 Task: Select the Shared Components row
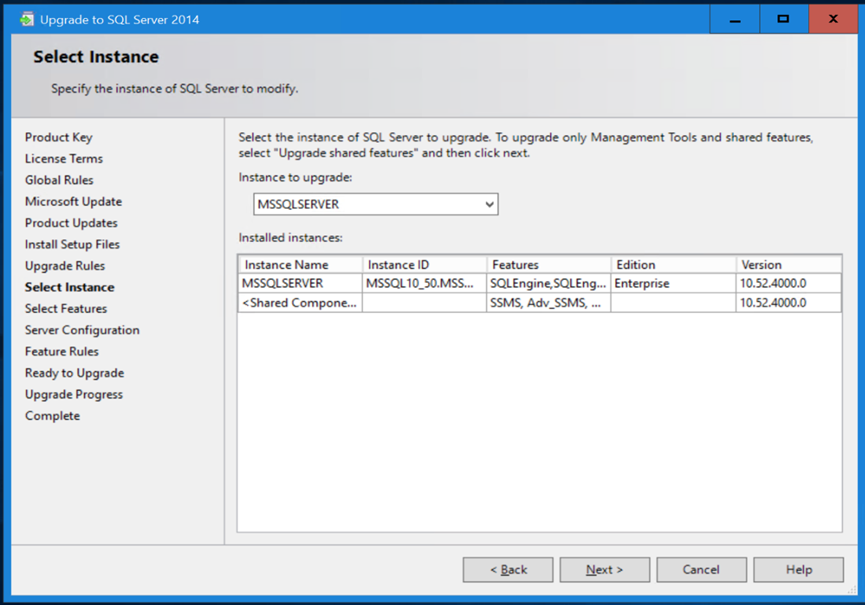tap(540, 303)
